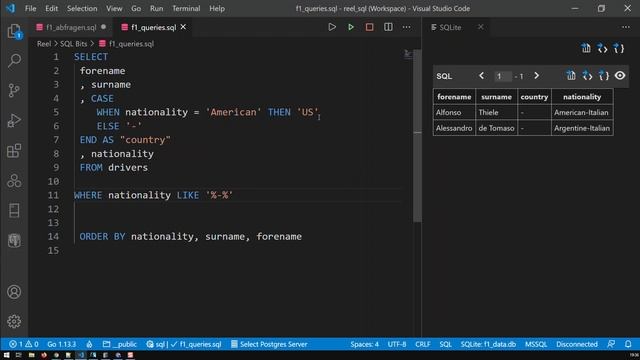640x360 pixels.
Task: Open the Manage gear icon
Action: point(14,321)
